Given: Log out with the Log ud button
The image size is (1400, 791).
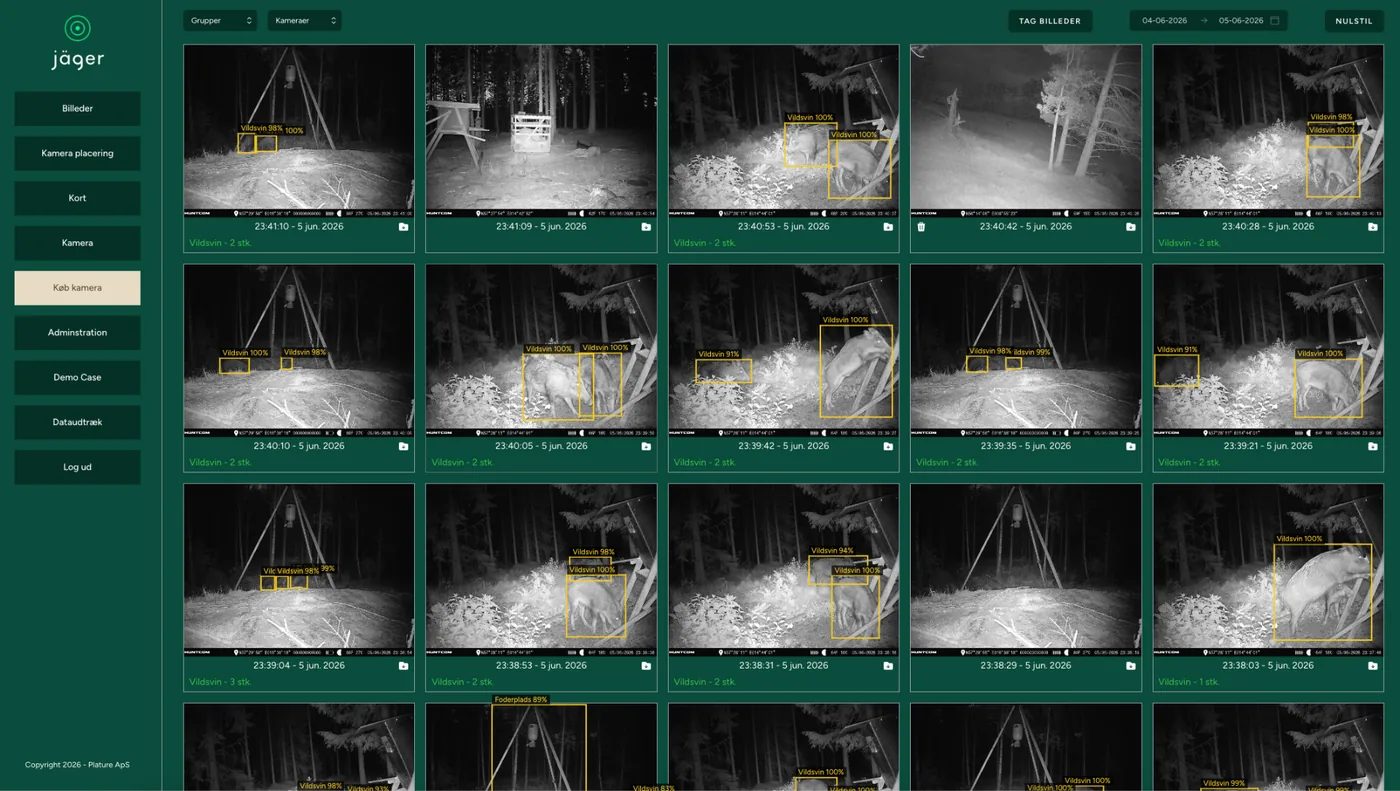Looking at the screenshot, I should (x=77, y=467).
